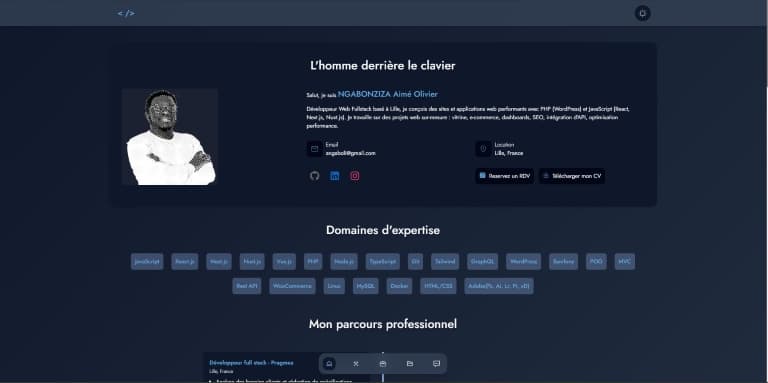Open the Développeur full stack Pragmea entry
This screenshot has width=768, height=383.
coord(251,363)
